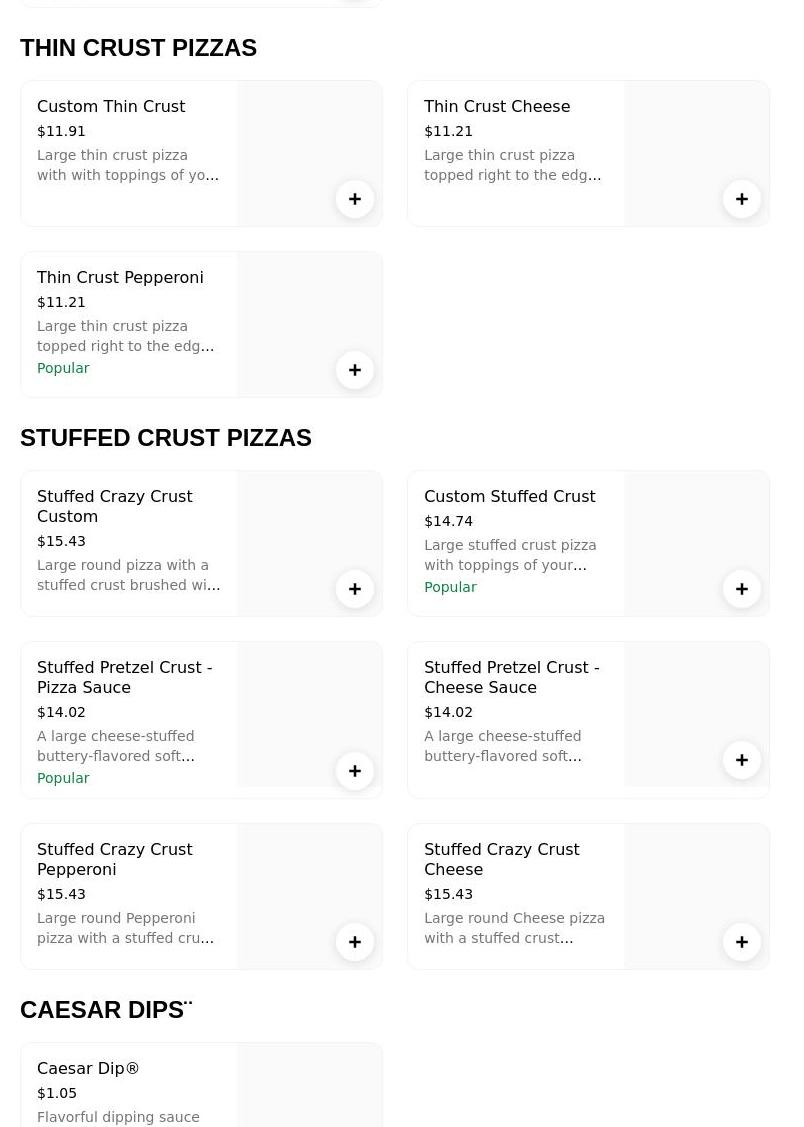Viewport: 804px width, 1127px height.
Task: Add Thin Crust Cheese to cart
Action: click(x=742, y=199)
